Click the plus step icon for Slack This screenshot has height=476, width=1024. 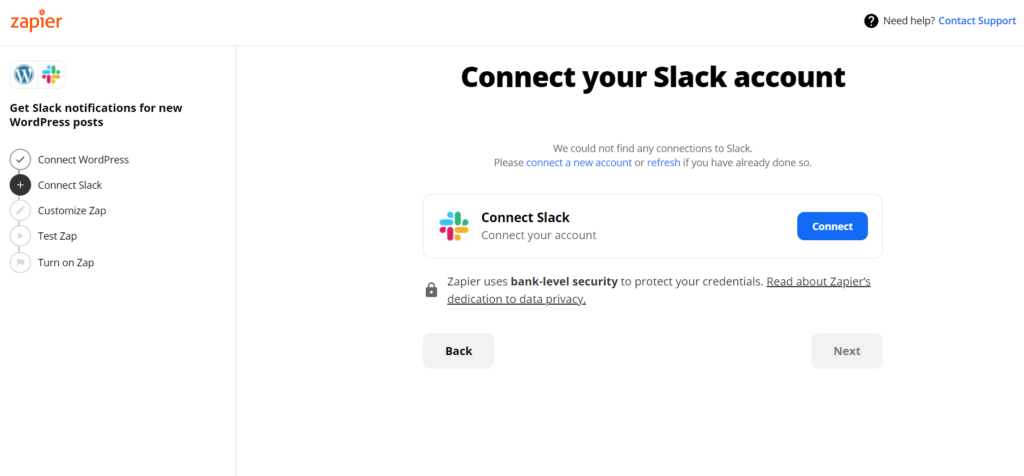(20, 185)
